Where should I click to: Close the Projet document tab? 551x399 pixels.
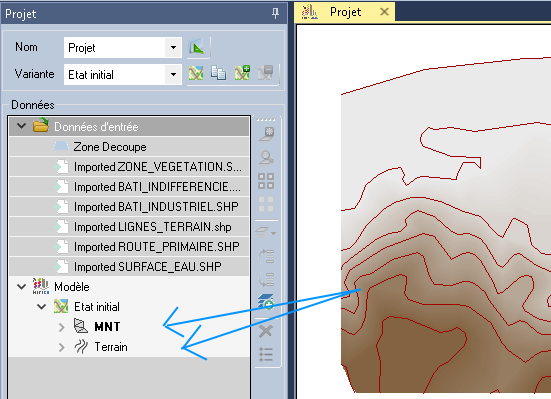click(x=384, y=12)
